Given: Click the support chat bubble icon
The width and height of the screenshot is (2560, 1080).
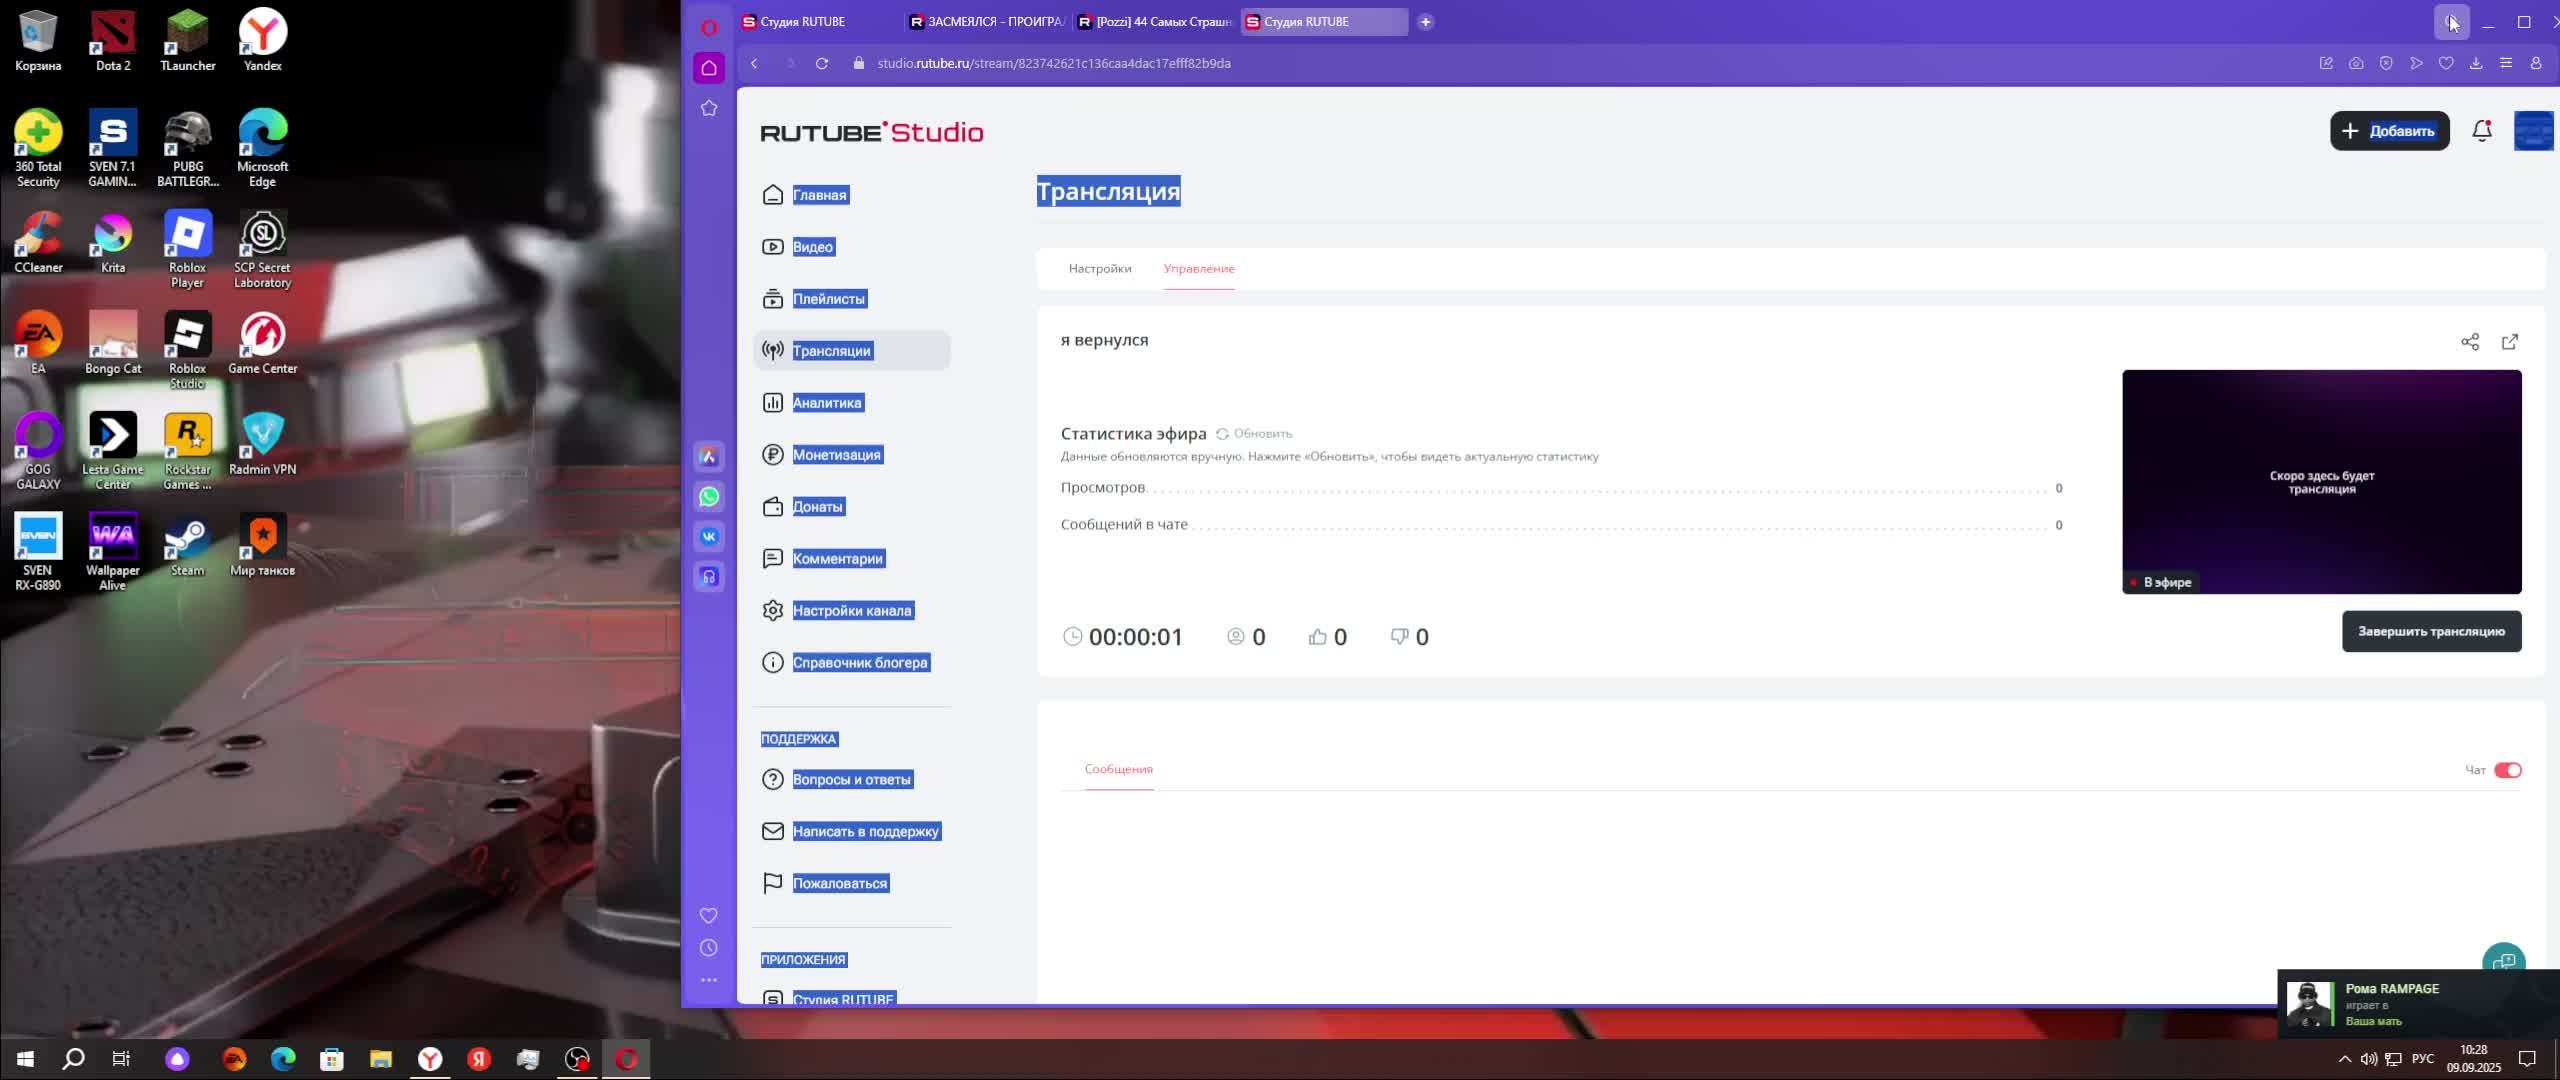Looking at the screenshot, I should (2503, 960).
